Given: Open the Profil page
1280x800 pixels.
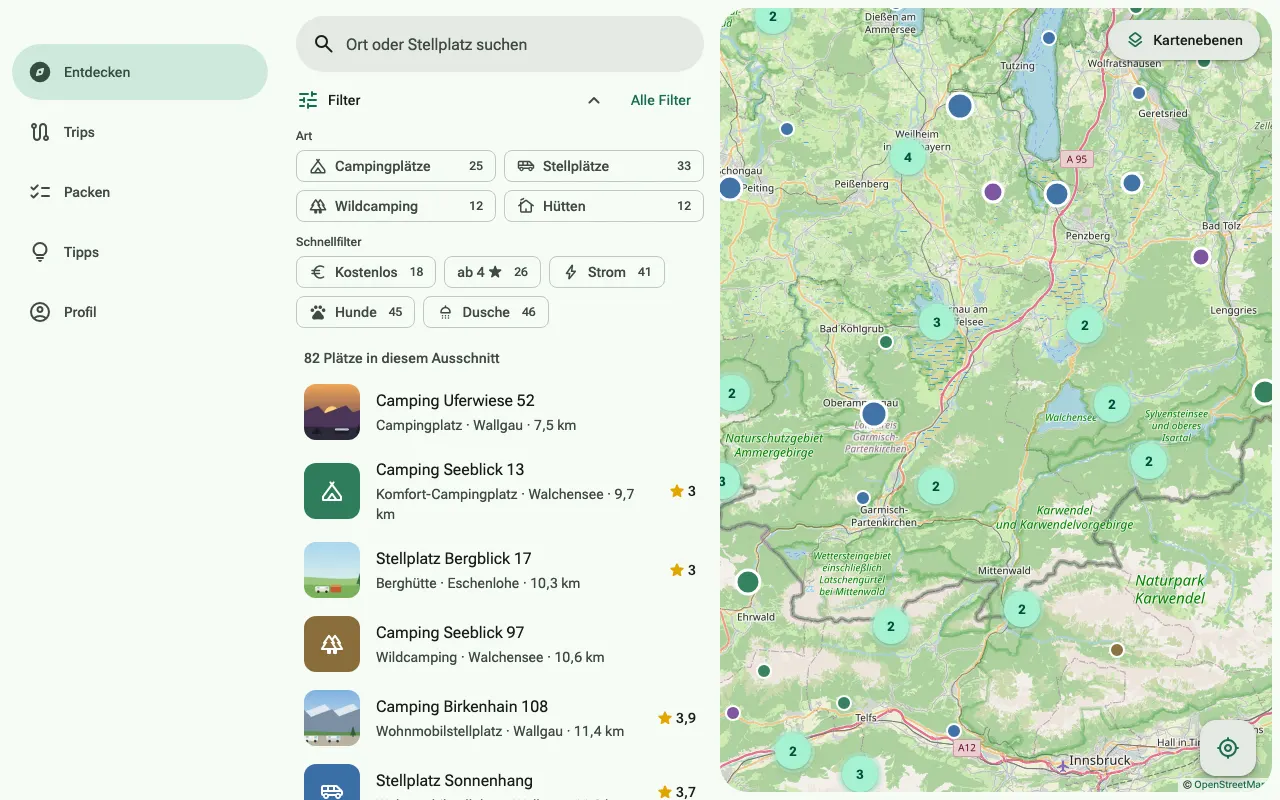Looking at the screenshot, I should click(x=140, y=312).
